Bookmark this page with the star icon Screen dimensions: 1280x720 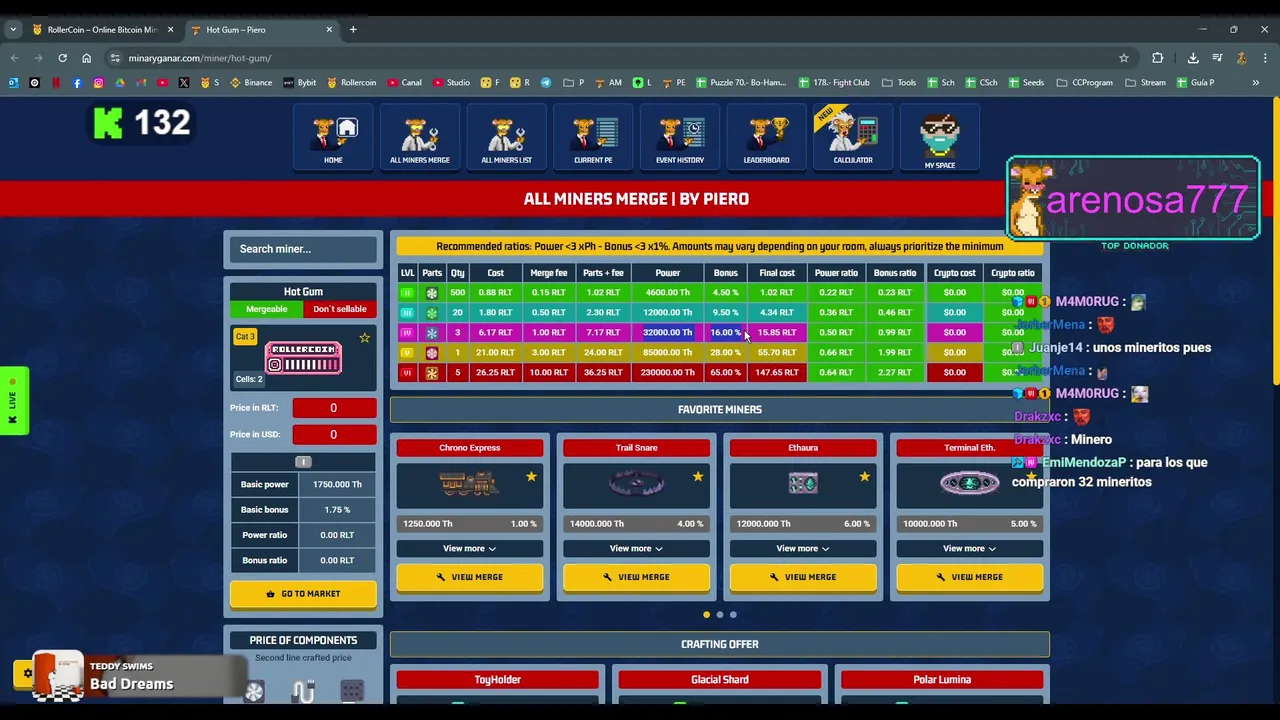point(1124,58)
